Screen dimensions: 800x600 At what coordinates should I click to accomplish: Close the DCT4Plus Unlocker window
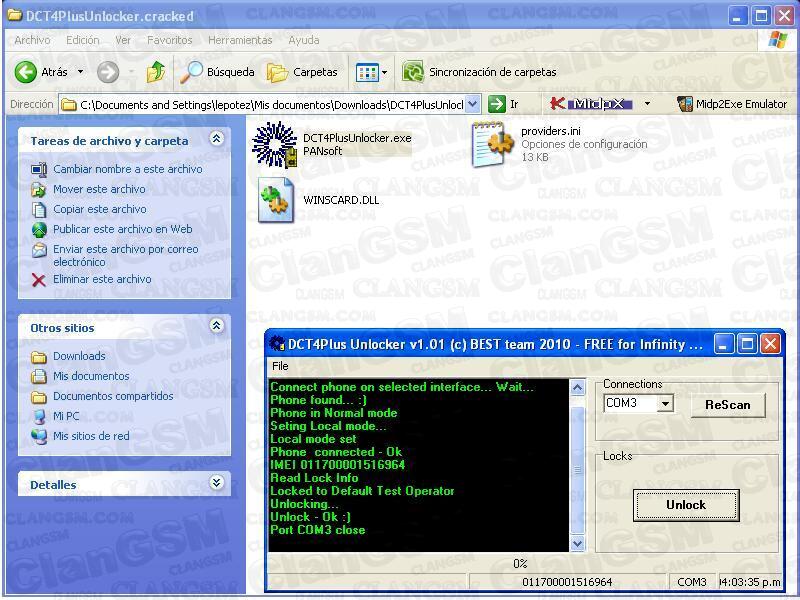771,344
